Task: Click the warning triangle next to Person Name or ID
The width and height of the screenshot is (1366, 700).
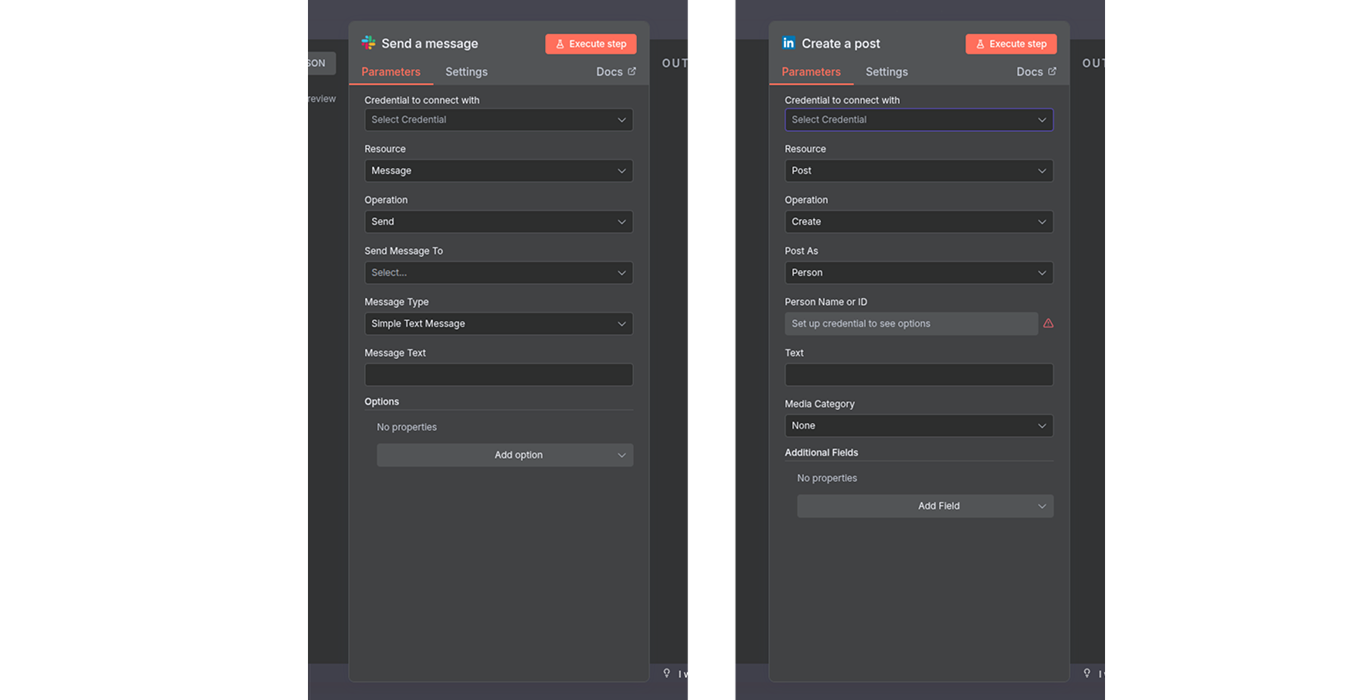Action: [1048, 322]
